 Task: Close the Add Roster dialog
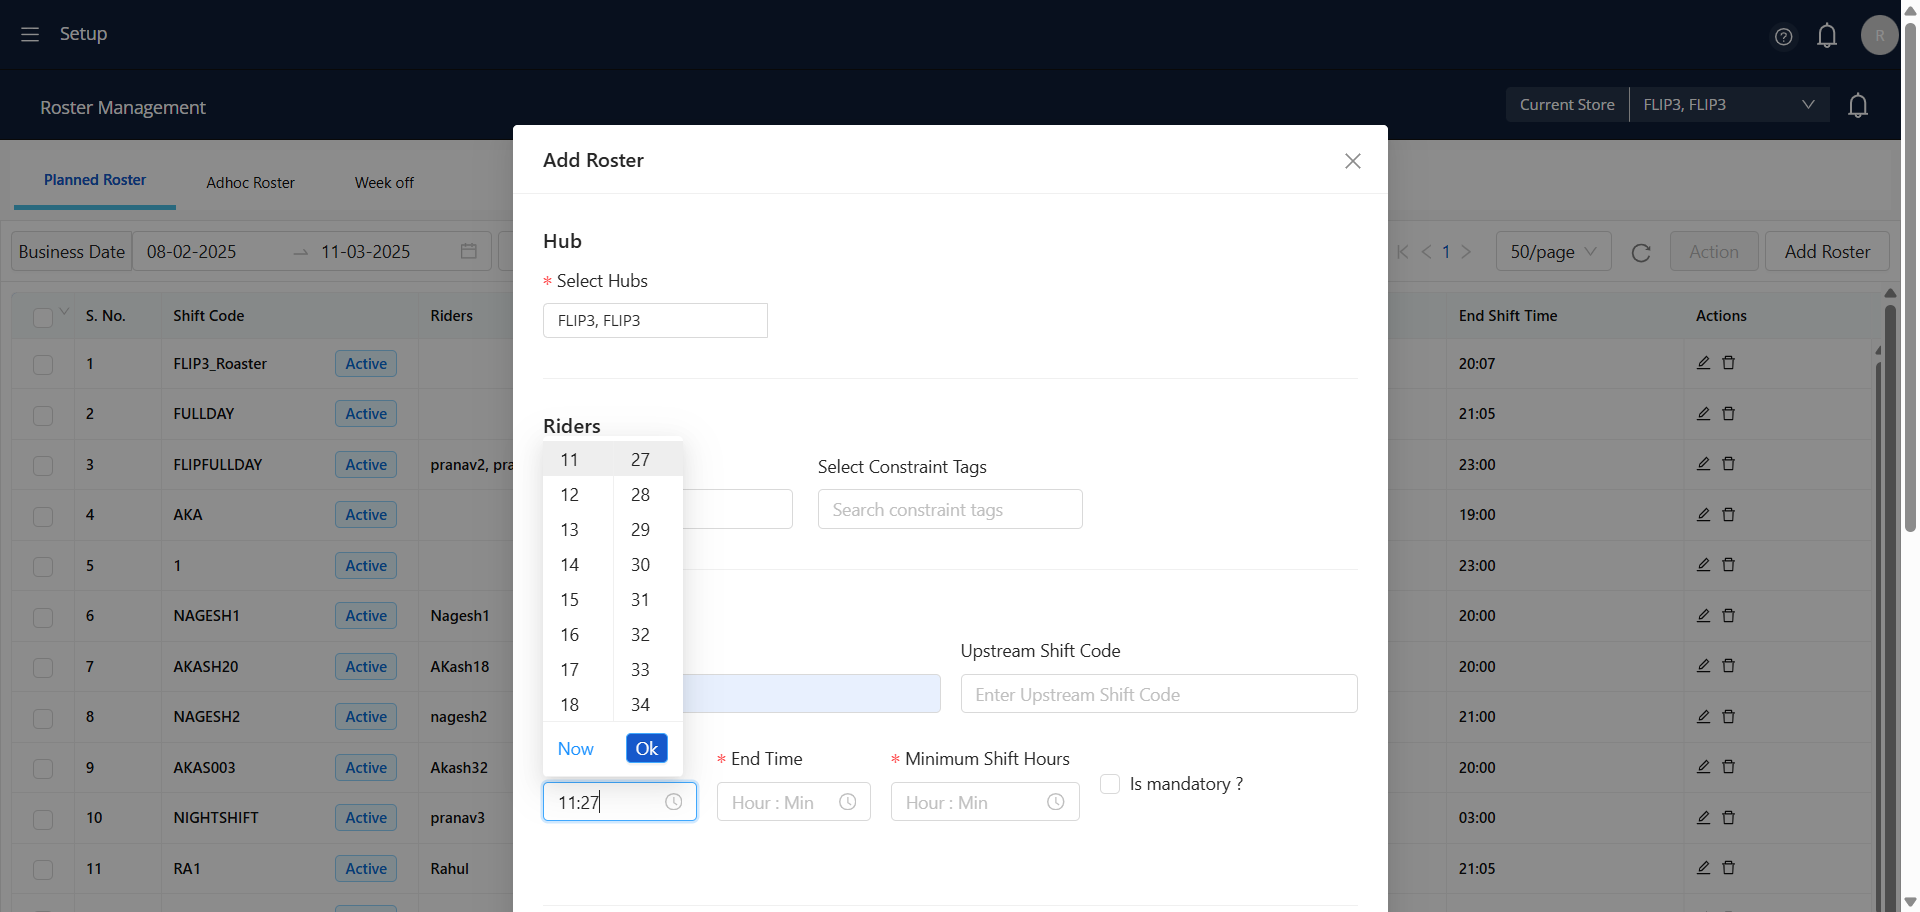(1353, 161)
